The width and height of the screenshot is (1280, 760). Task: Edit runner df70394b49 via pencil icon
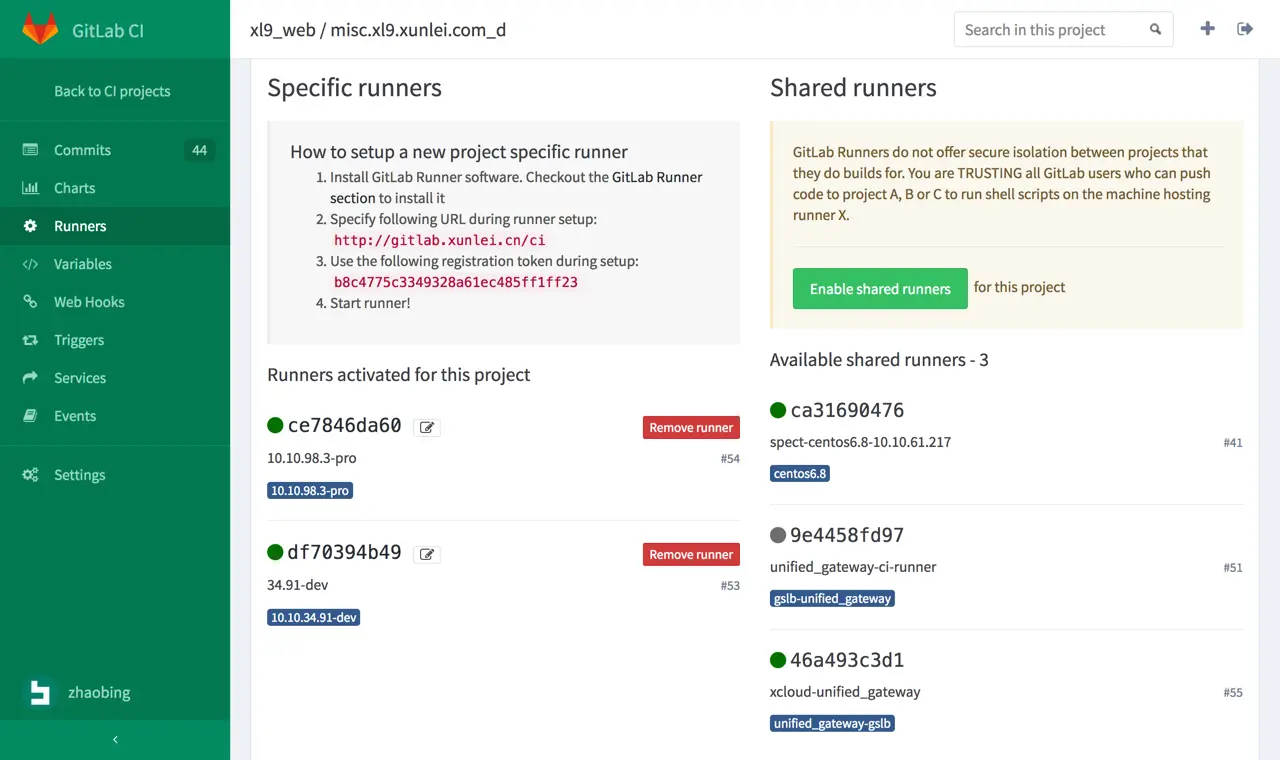pos(427,555)
